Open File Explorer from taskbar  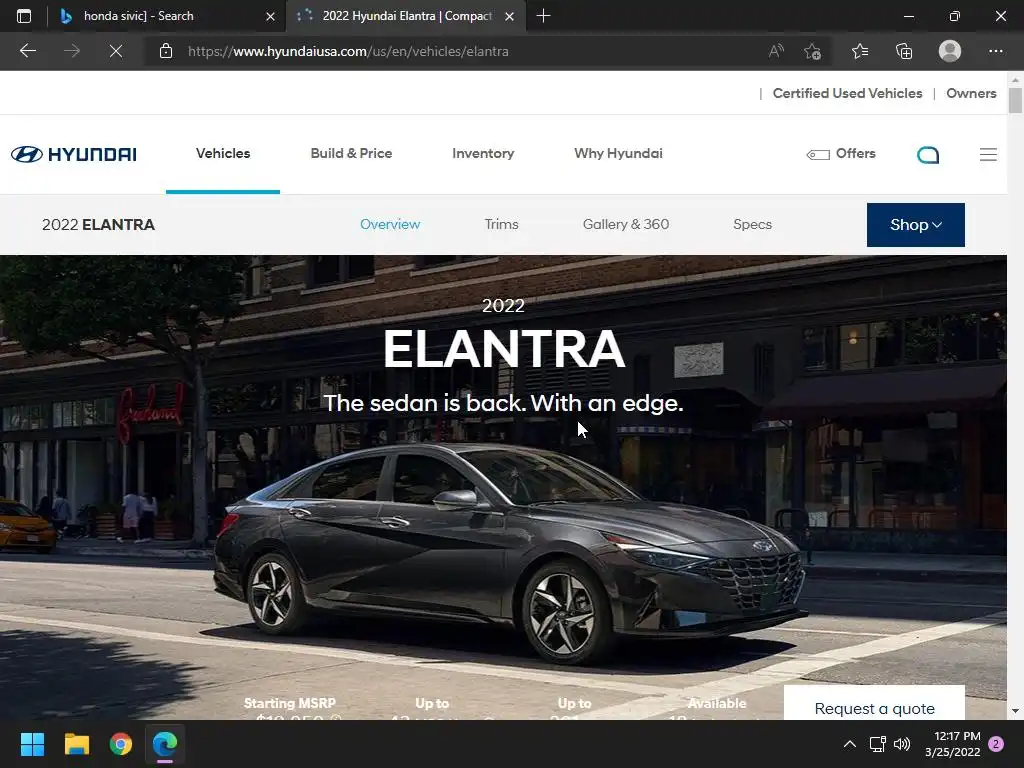coord(76,744)
